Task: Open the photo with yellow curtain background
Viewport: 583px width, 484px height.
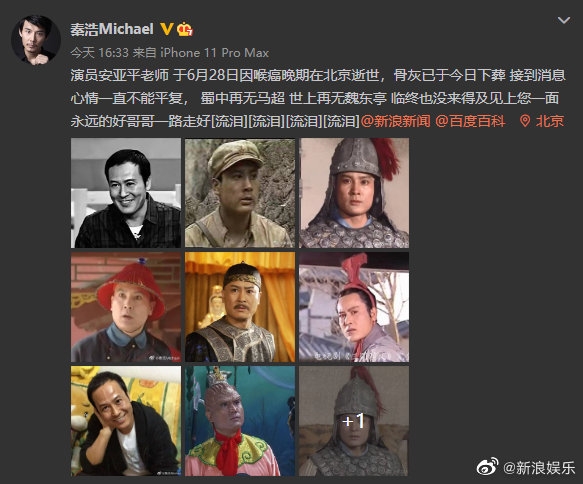Action: [240, 307]
